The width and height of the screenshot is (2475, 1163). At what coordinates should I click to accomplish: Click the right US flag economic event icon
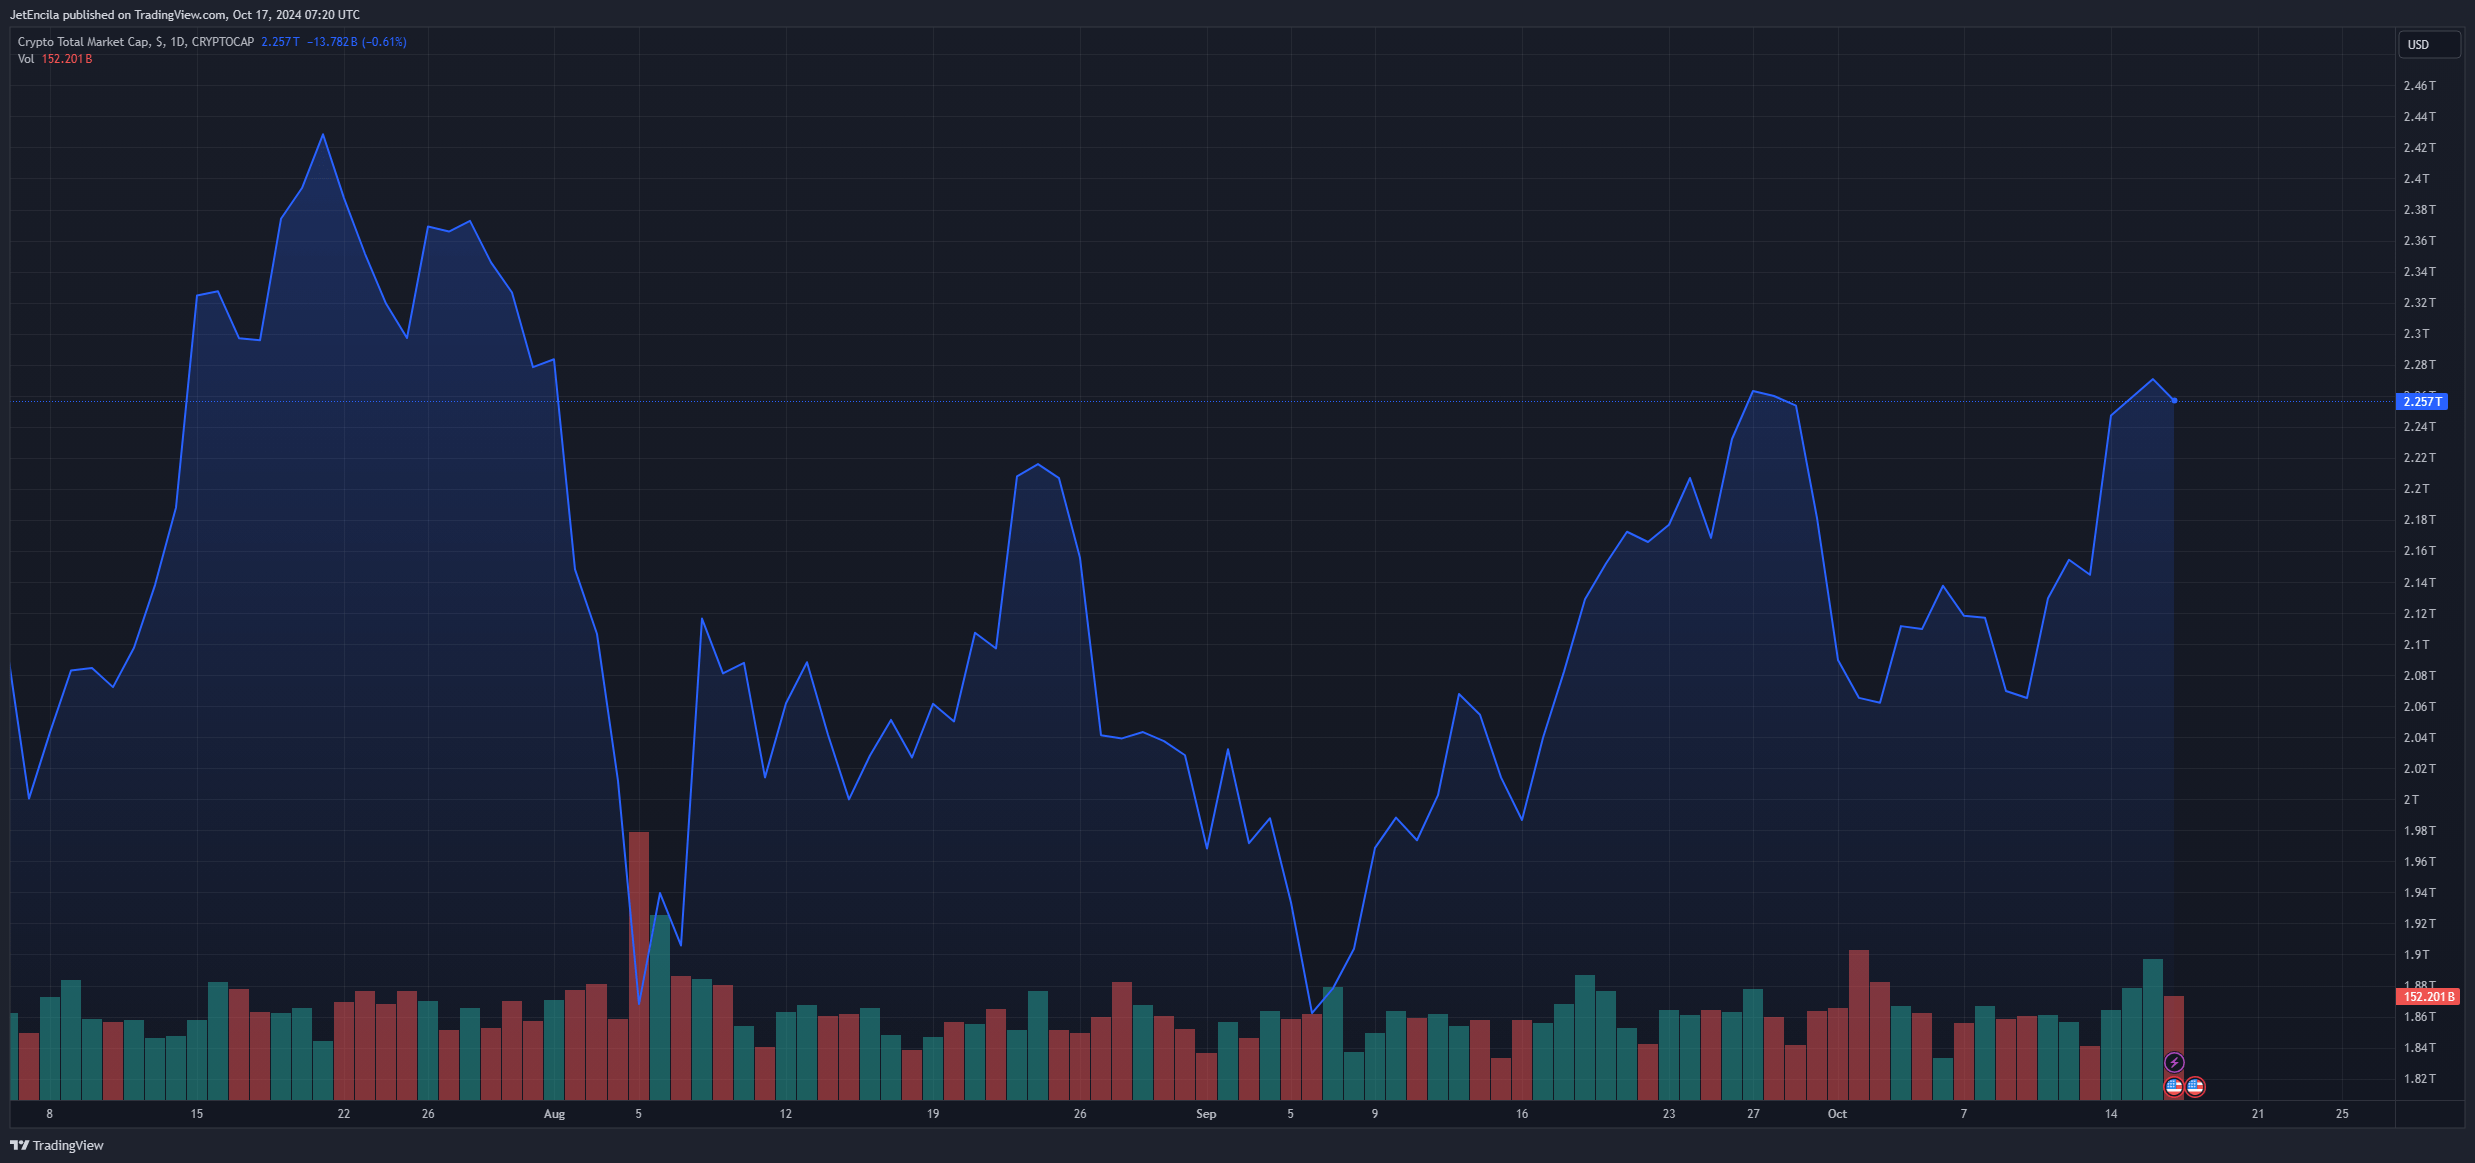tap(2195, 1087)
